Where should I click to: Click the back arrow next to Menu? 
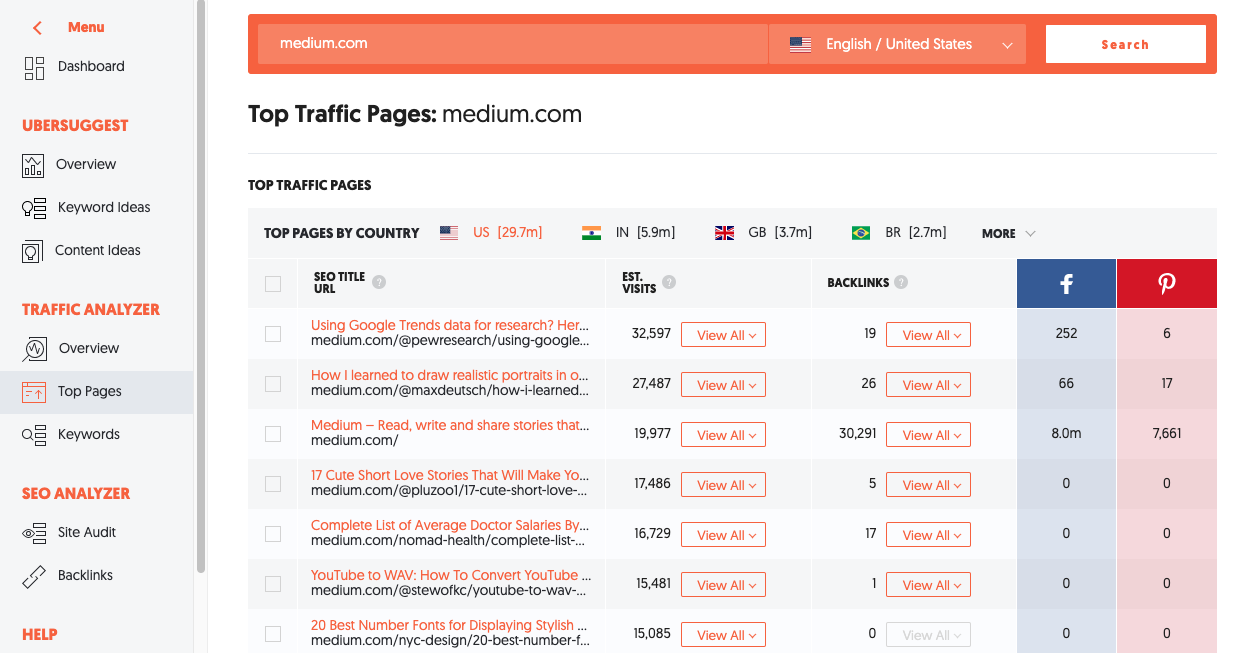coord(38,28)
